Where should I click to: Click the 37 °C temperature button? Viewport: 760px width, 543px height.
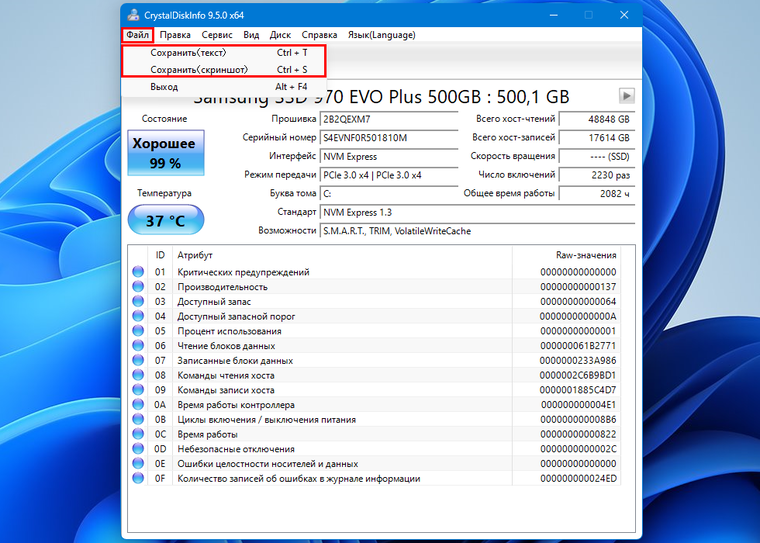166,220
